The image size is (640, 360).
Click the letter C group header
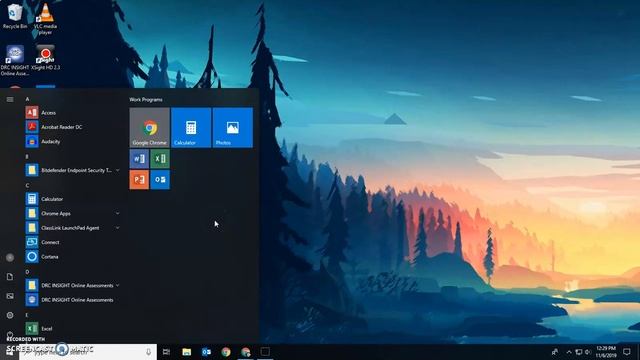(x=27, y=186)
